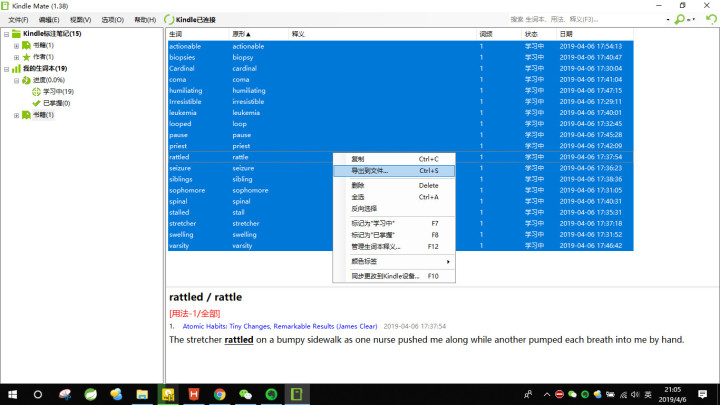720x405 pixels.
Task: Click the Kindle Mate taskbar icon
Action: pyautogui.click(x=297, y=394)
